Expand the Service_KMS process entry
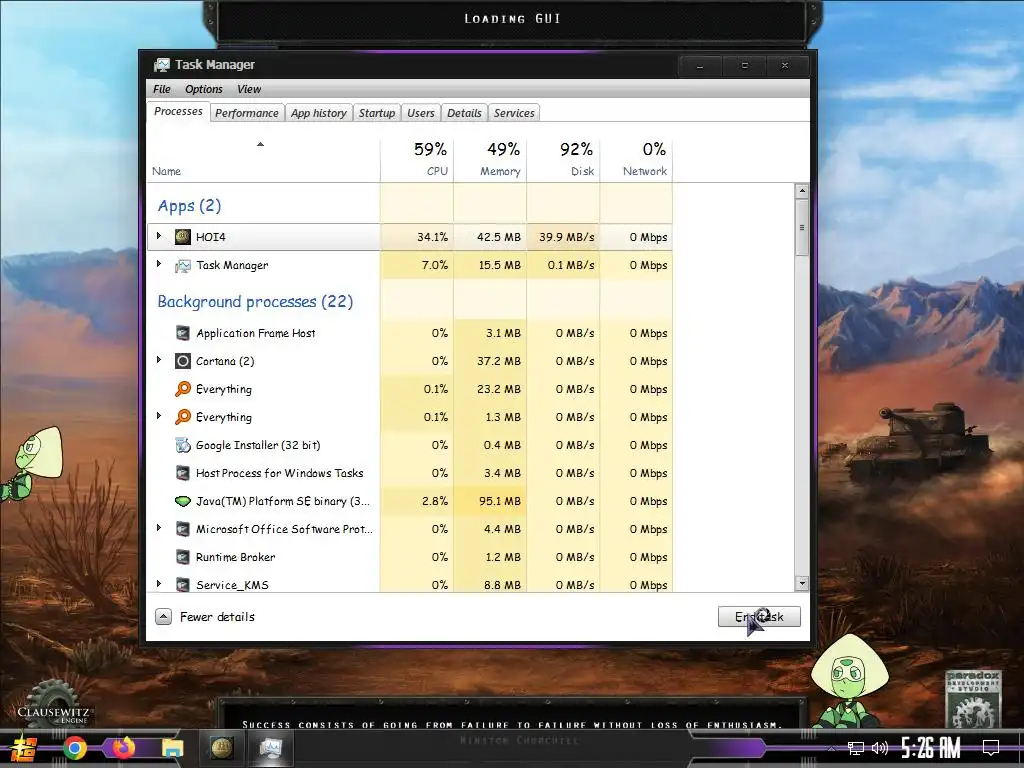This screenshot has height=768, width=1024. point(159,584)
